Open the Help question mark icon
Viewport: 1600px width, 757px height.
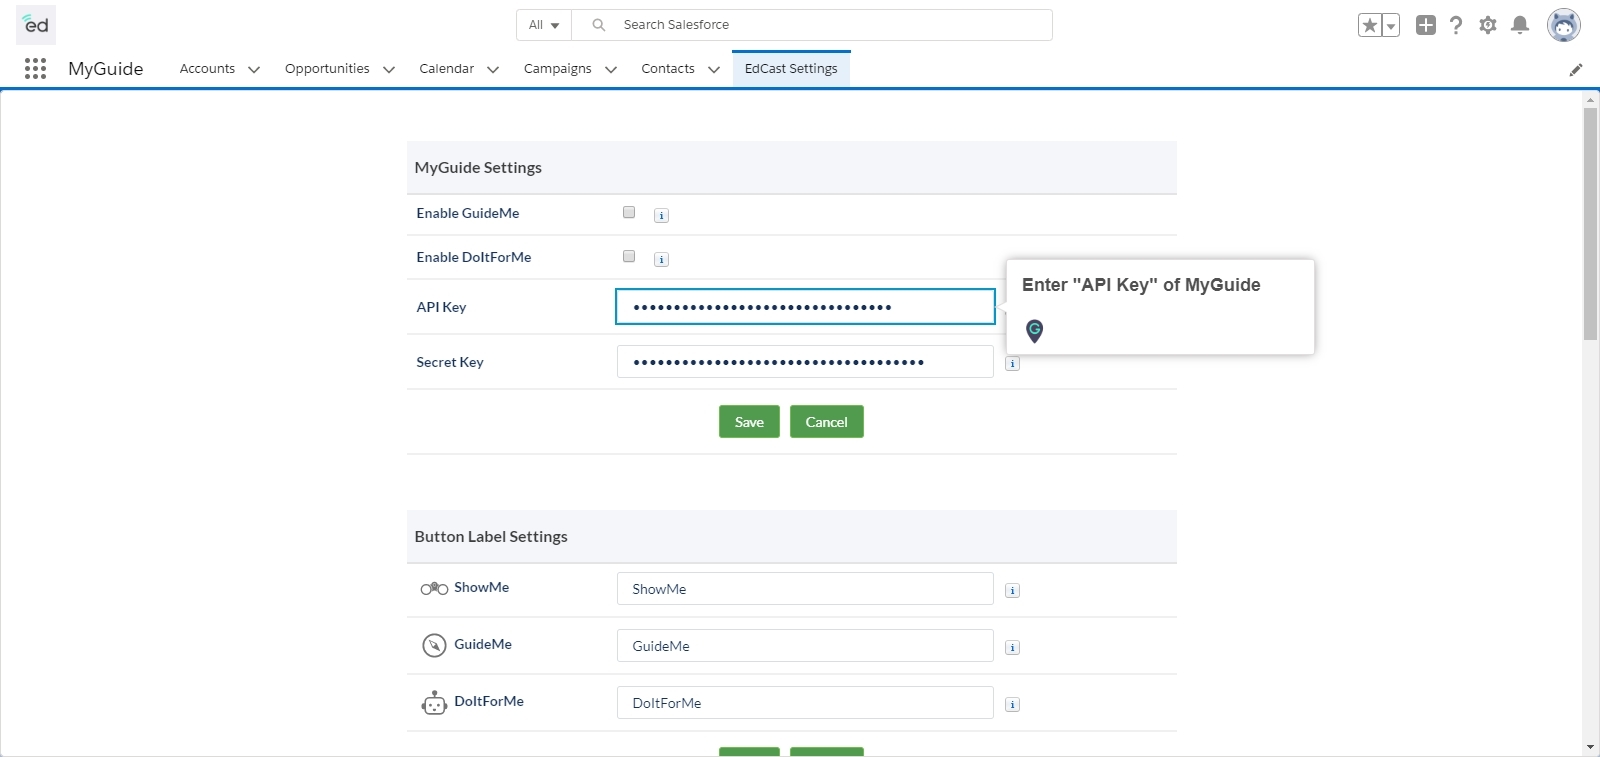click(x=1456, y=25)
